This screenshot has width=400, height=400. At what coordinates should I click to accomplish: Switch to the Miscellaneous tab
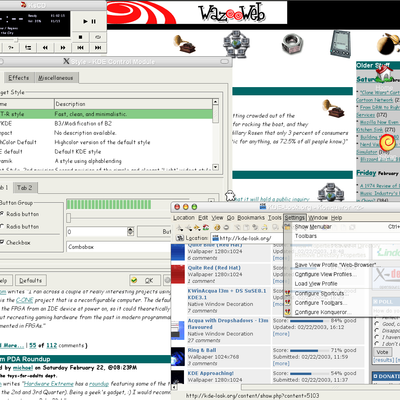pyautogui.click(x=56, y=78)
